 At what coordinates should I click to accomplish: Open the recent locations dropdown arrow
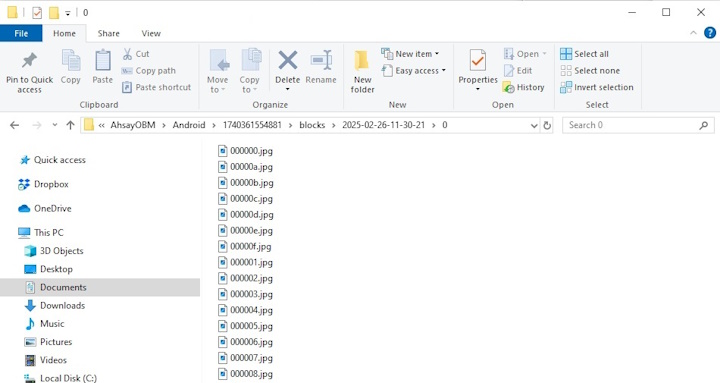click(55, 125)
